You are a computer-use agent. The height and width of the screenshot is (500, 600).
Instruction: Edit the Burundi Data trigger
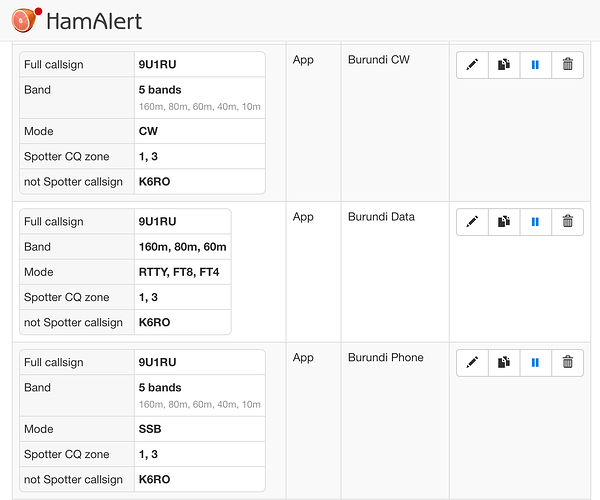tap(472, 222)
